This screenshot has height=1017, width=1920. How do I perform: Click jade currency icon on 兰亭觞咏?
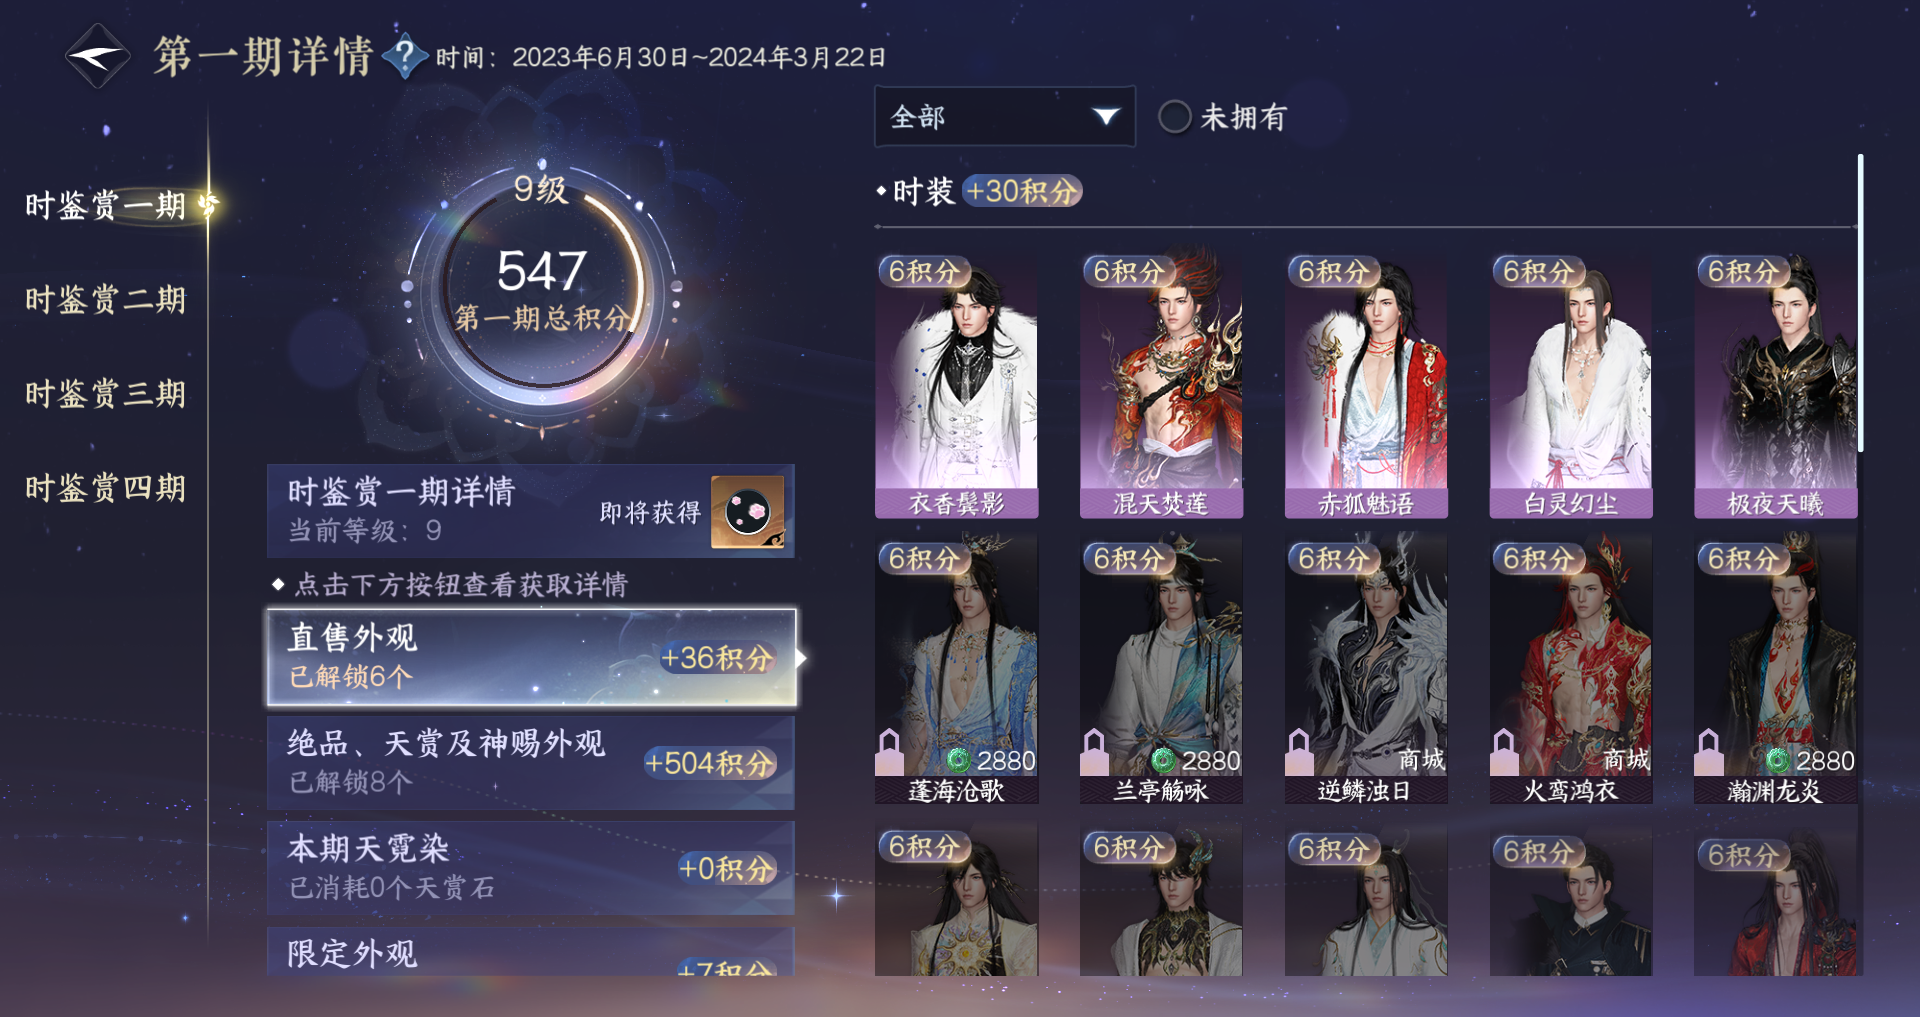pos(1163,761)
